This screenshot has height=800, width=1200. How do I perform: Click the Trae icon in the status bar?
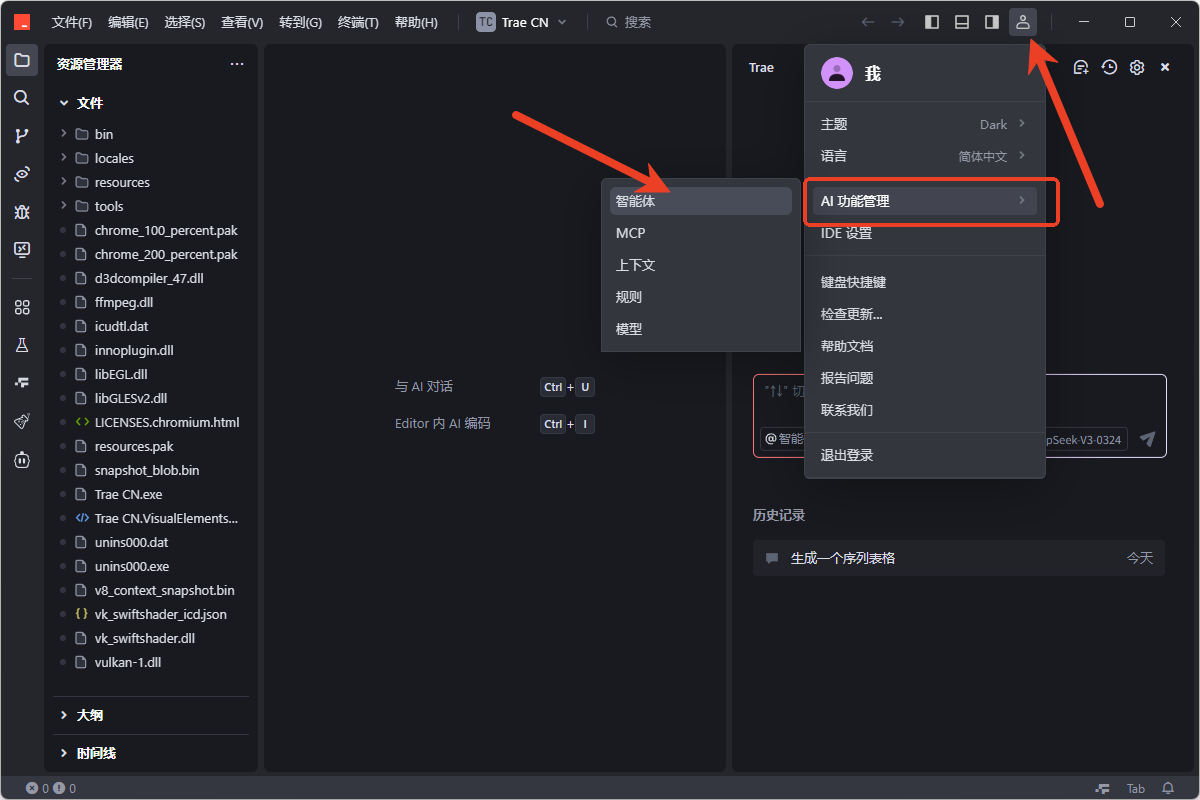tap(1102, 789)
